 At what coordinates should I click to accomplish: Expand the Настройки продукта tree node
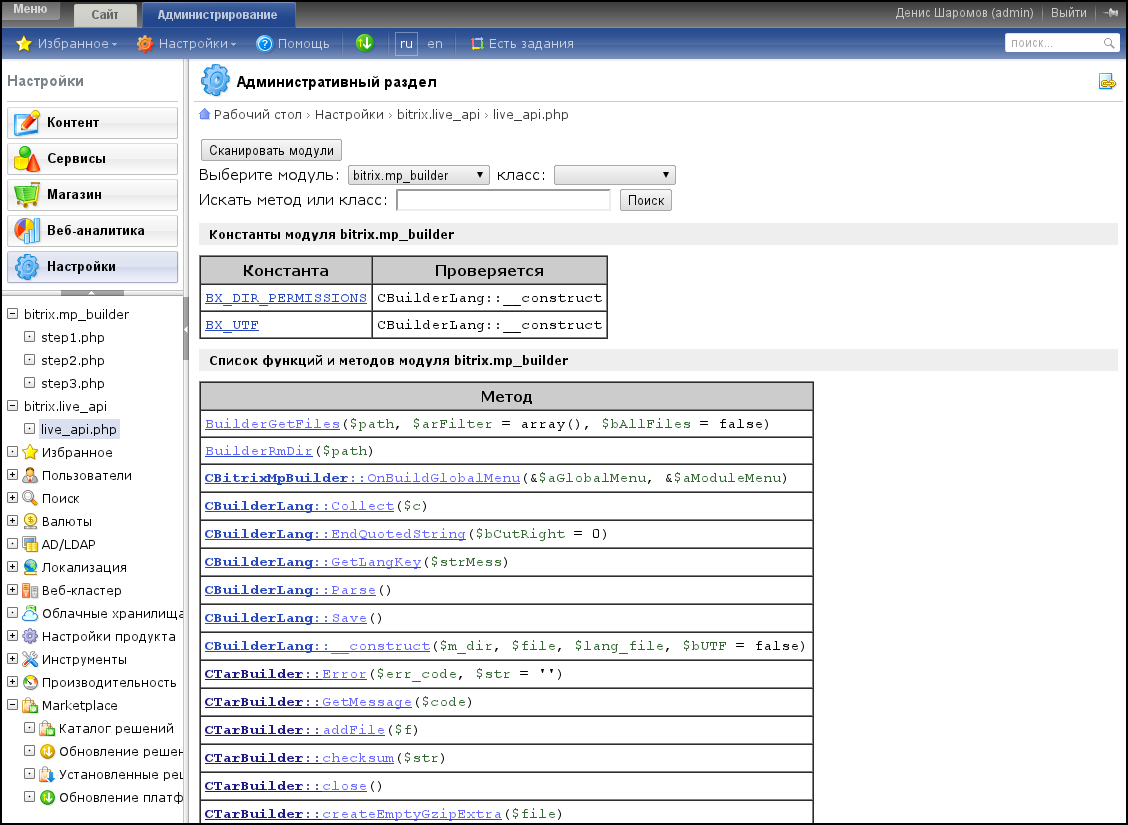point(12,636)
